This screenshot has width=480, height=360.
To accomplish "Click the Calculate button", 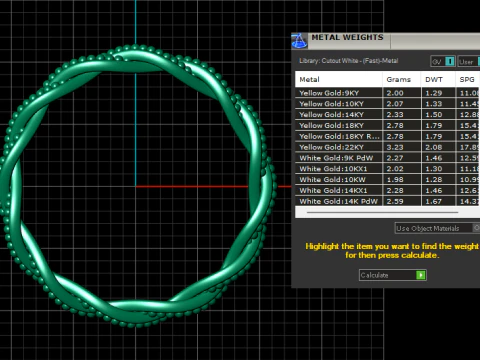I will (x=393, y=275).
